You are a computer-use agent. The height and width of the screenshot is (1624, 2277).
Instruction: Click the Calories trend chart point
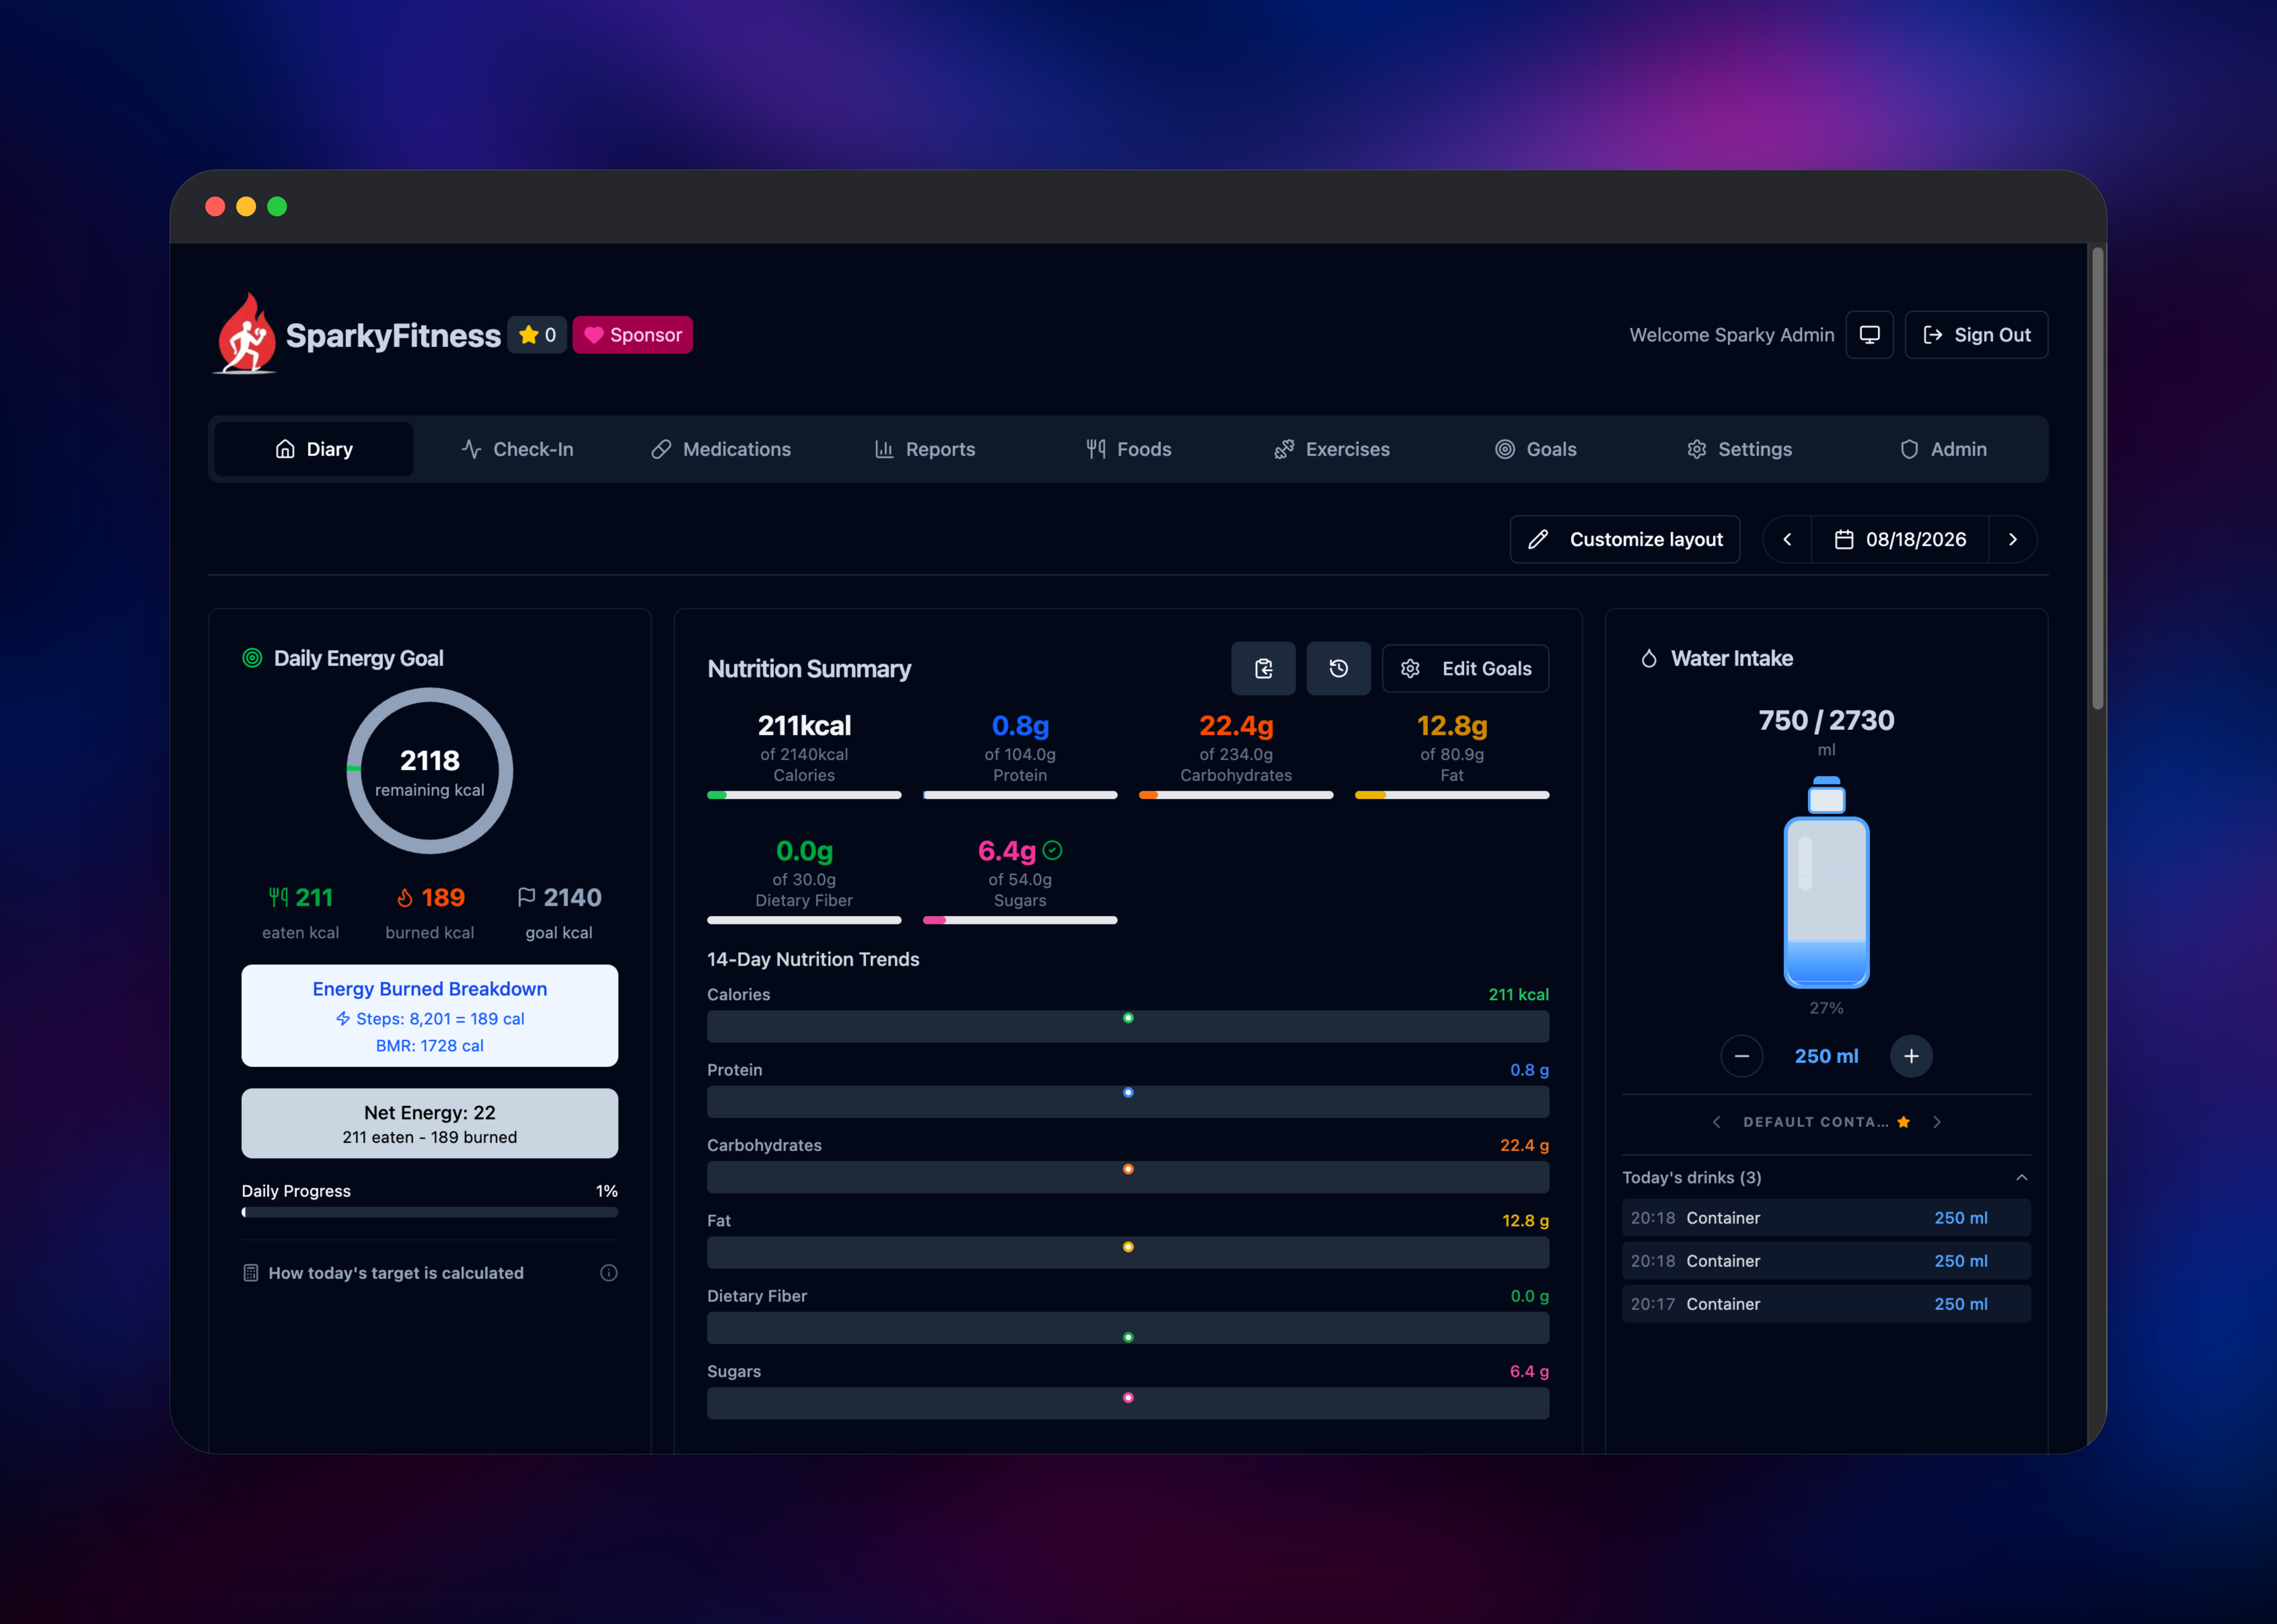click(x=1128, y=1018)
